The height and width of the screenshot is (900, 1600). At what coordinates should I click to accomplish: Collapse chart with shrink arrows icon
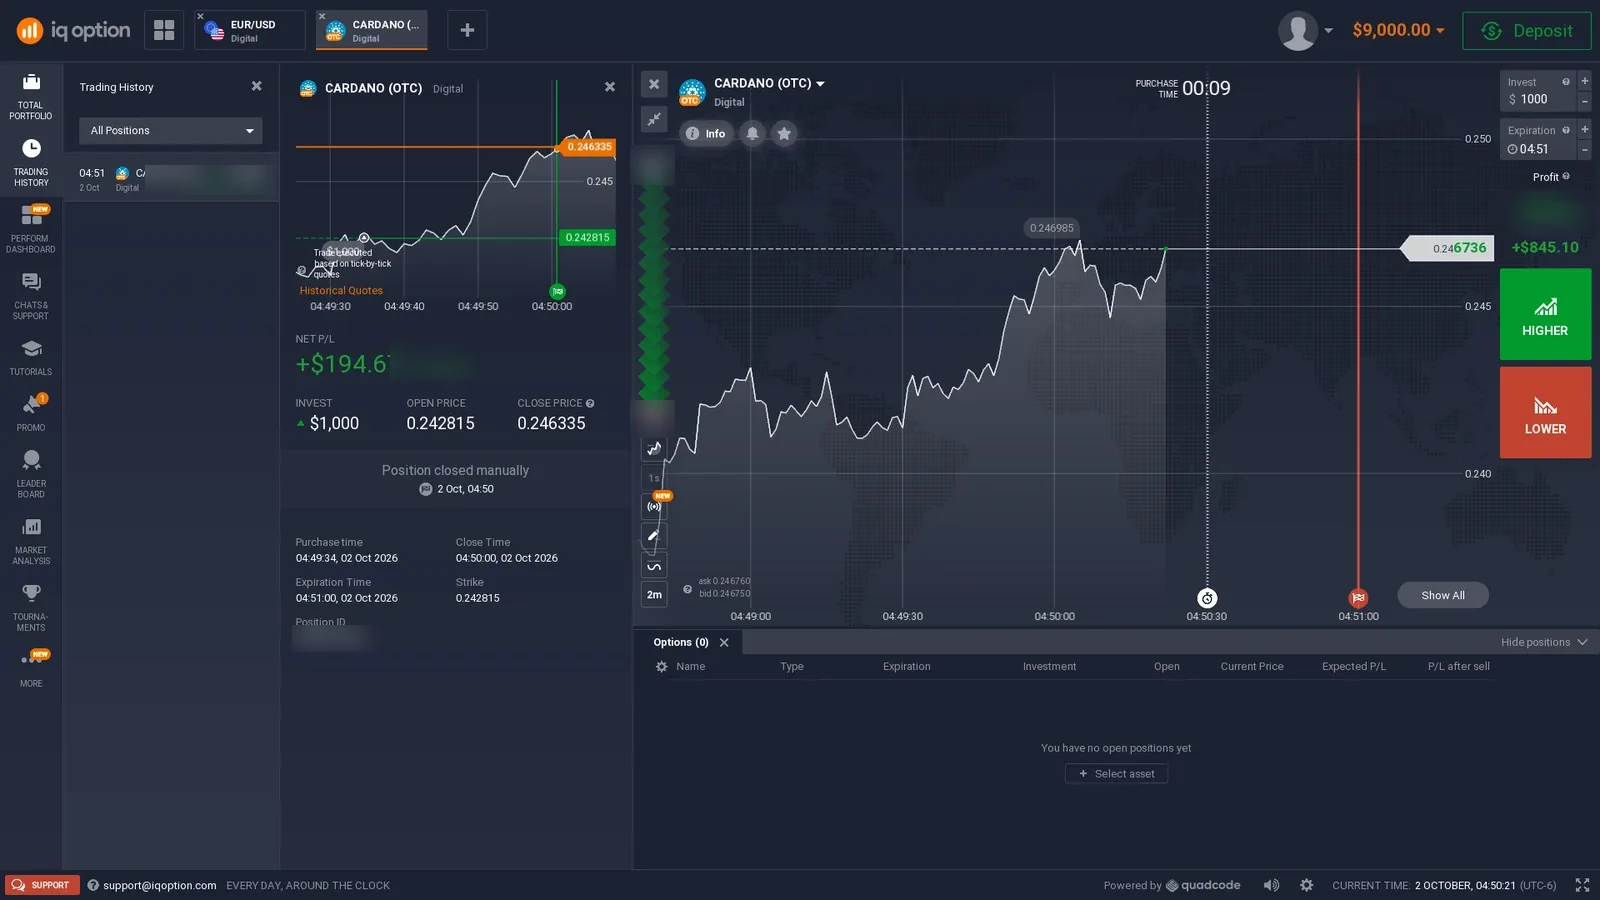tap(654, 119)
